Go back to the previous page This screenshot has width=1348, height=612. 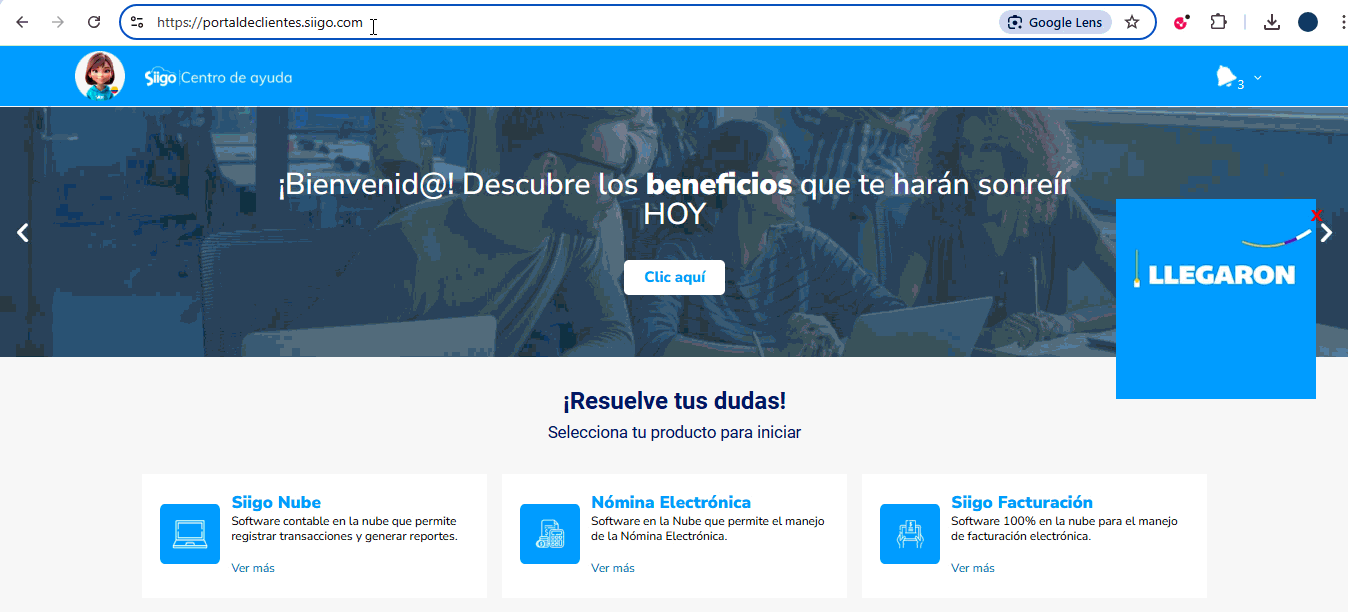(x=22, y=22)
